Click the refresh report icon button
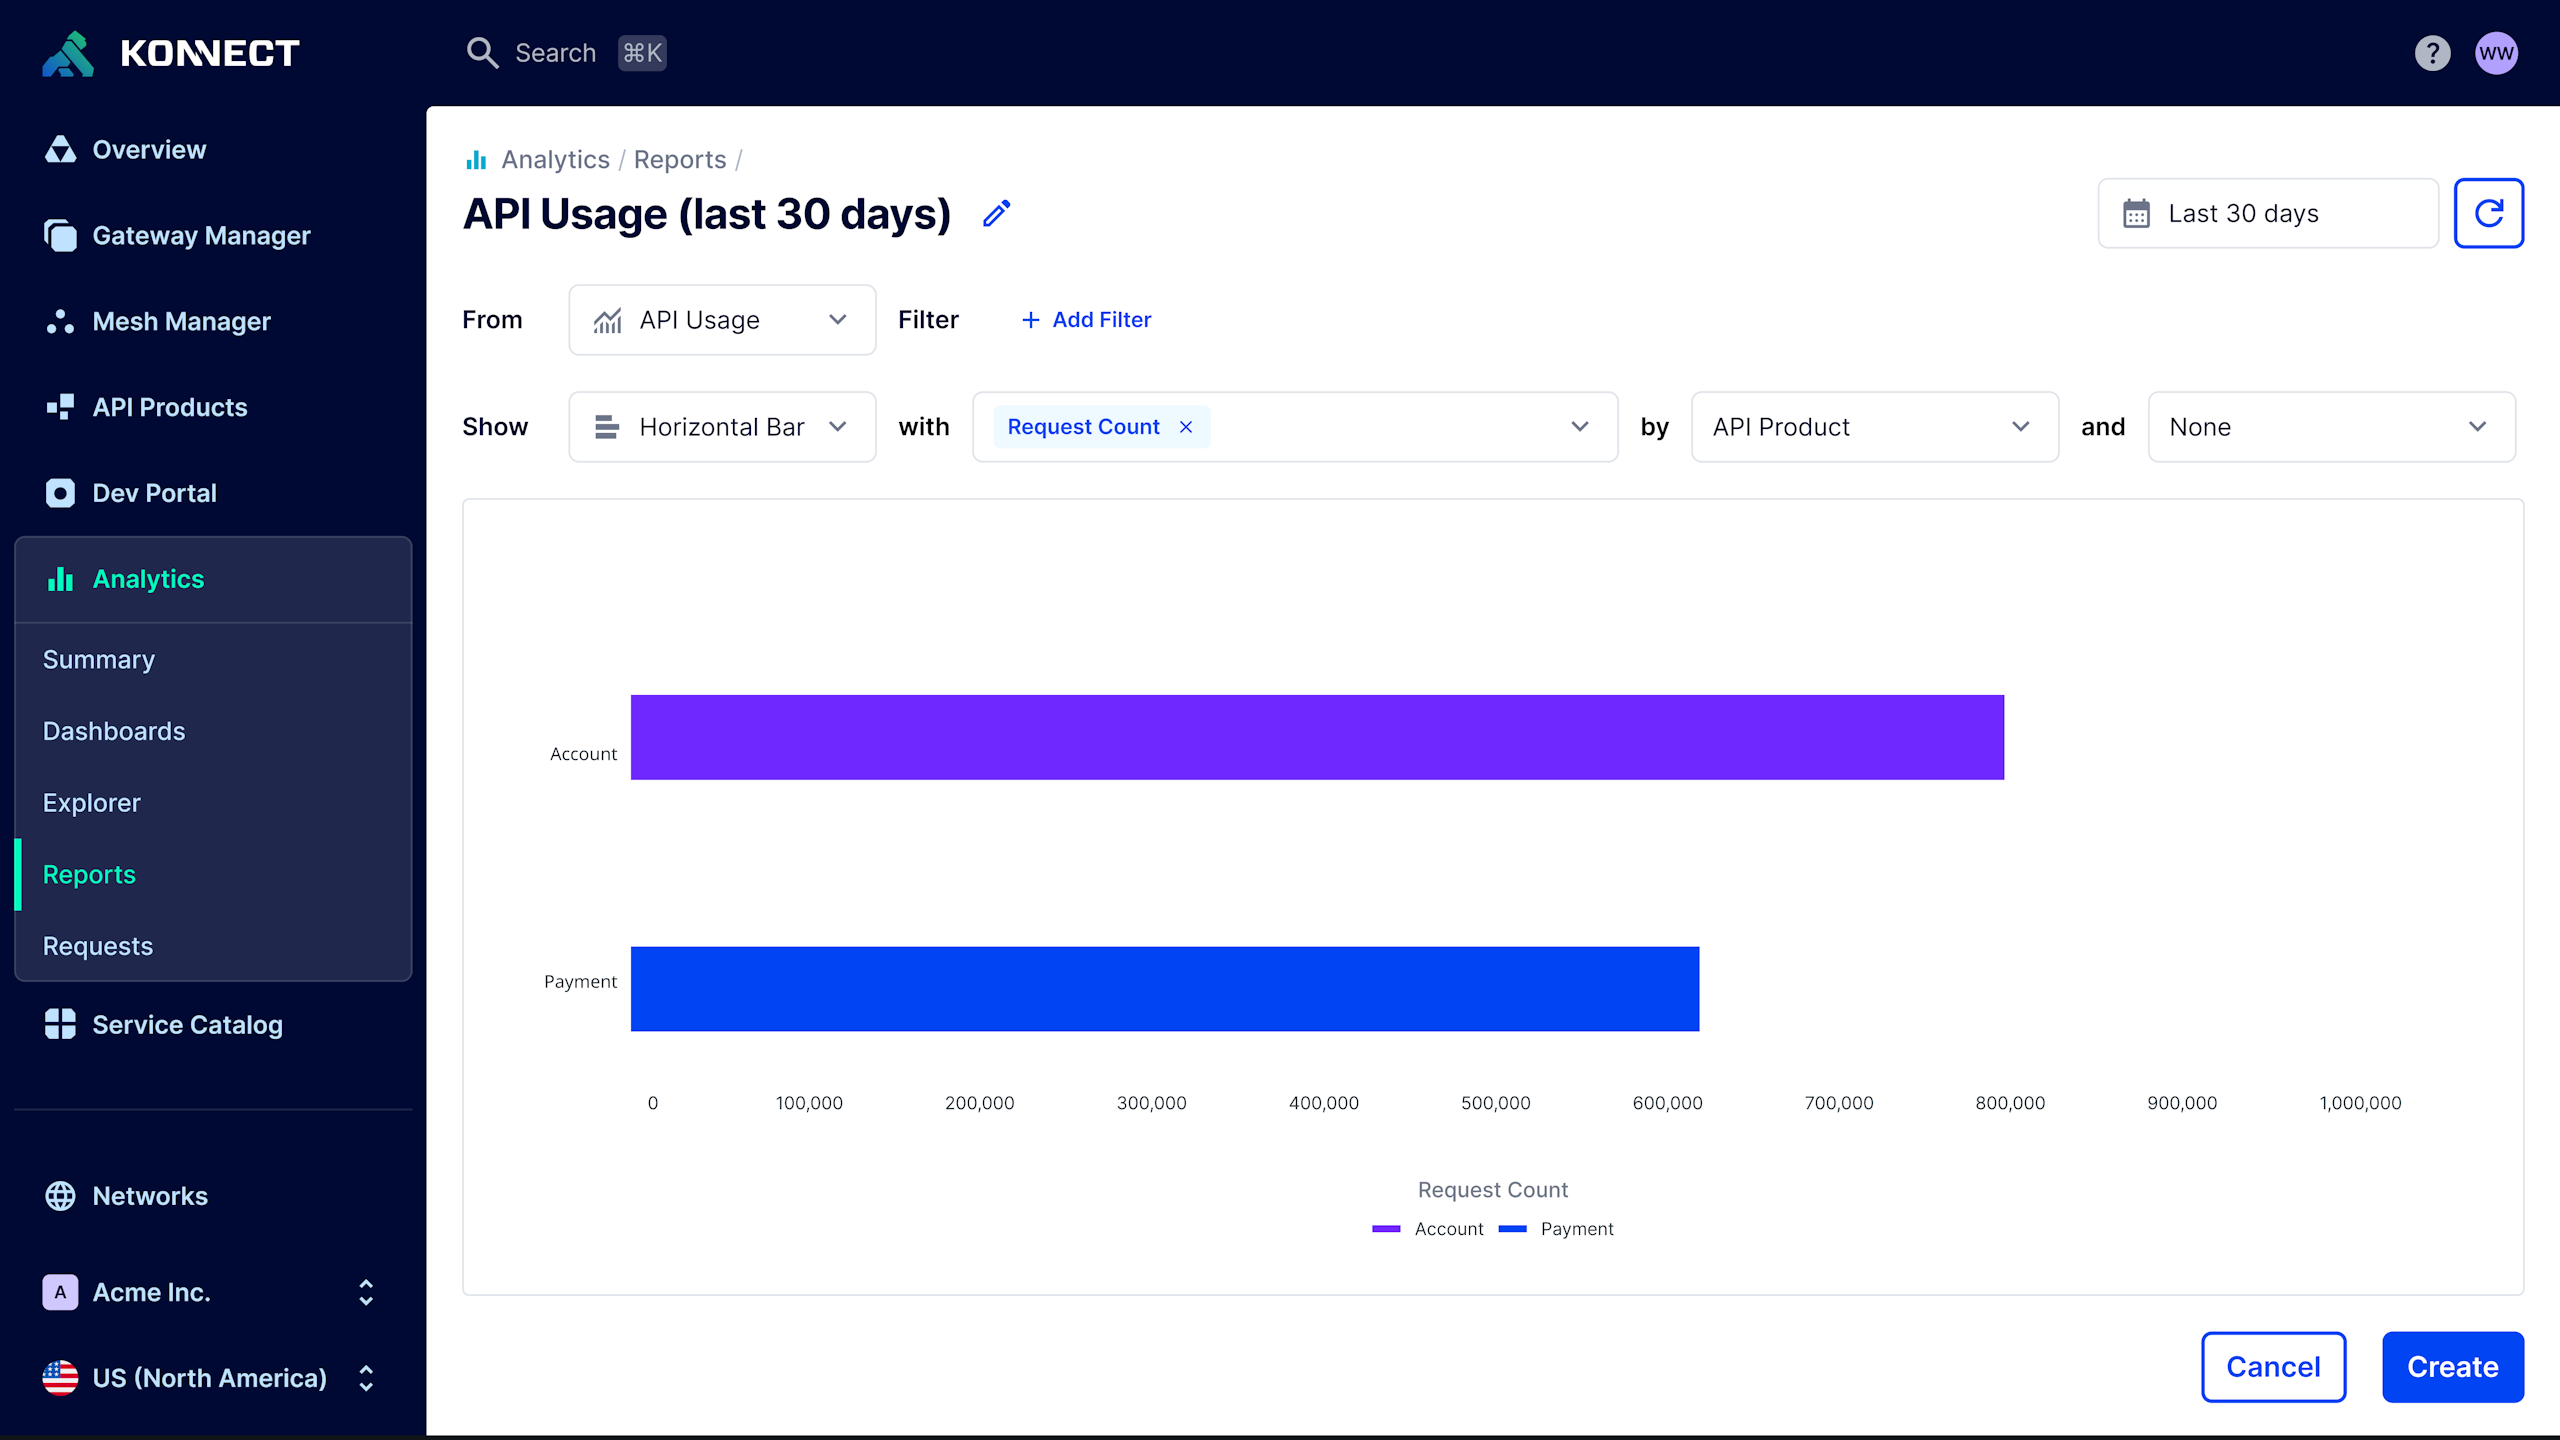This screenshot has width=2560, height=1440. (2488, 213)
